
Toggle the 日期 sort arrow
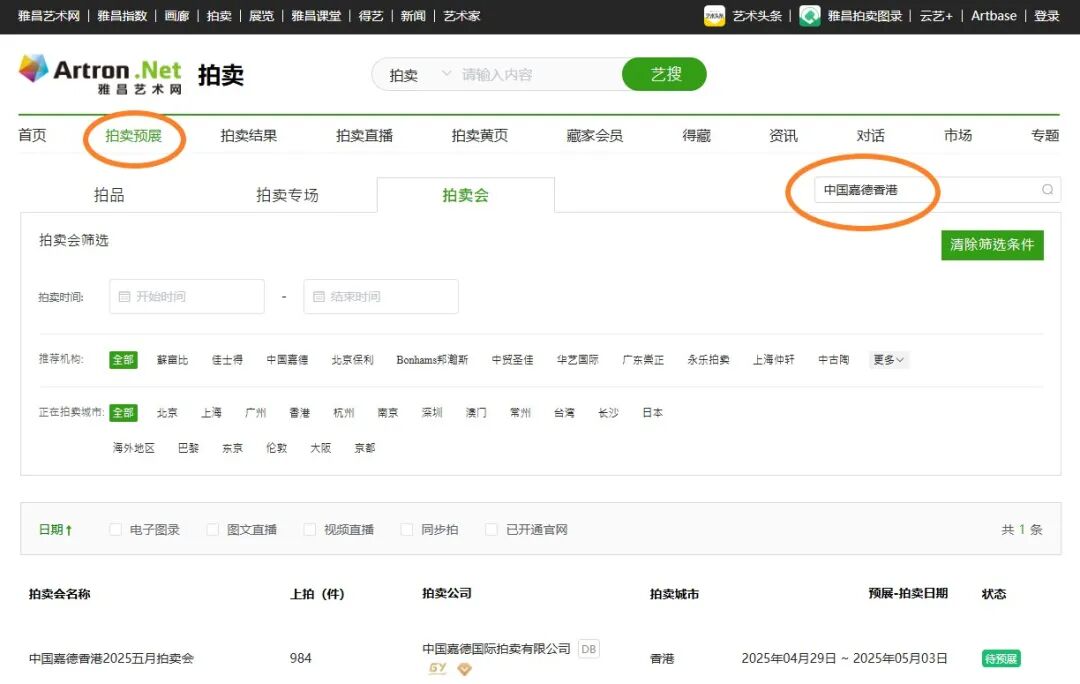[x=69, y=530]
